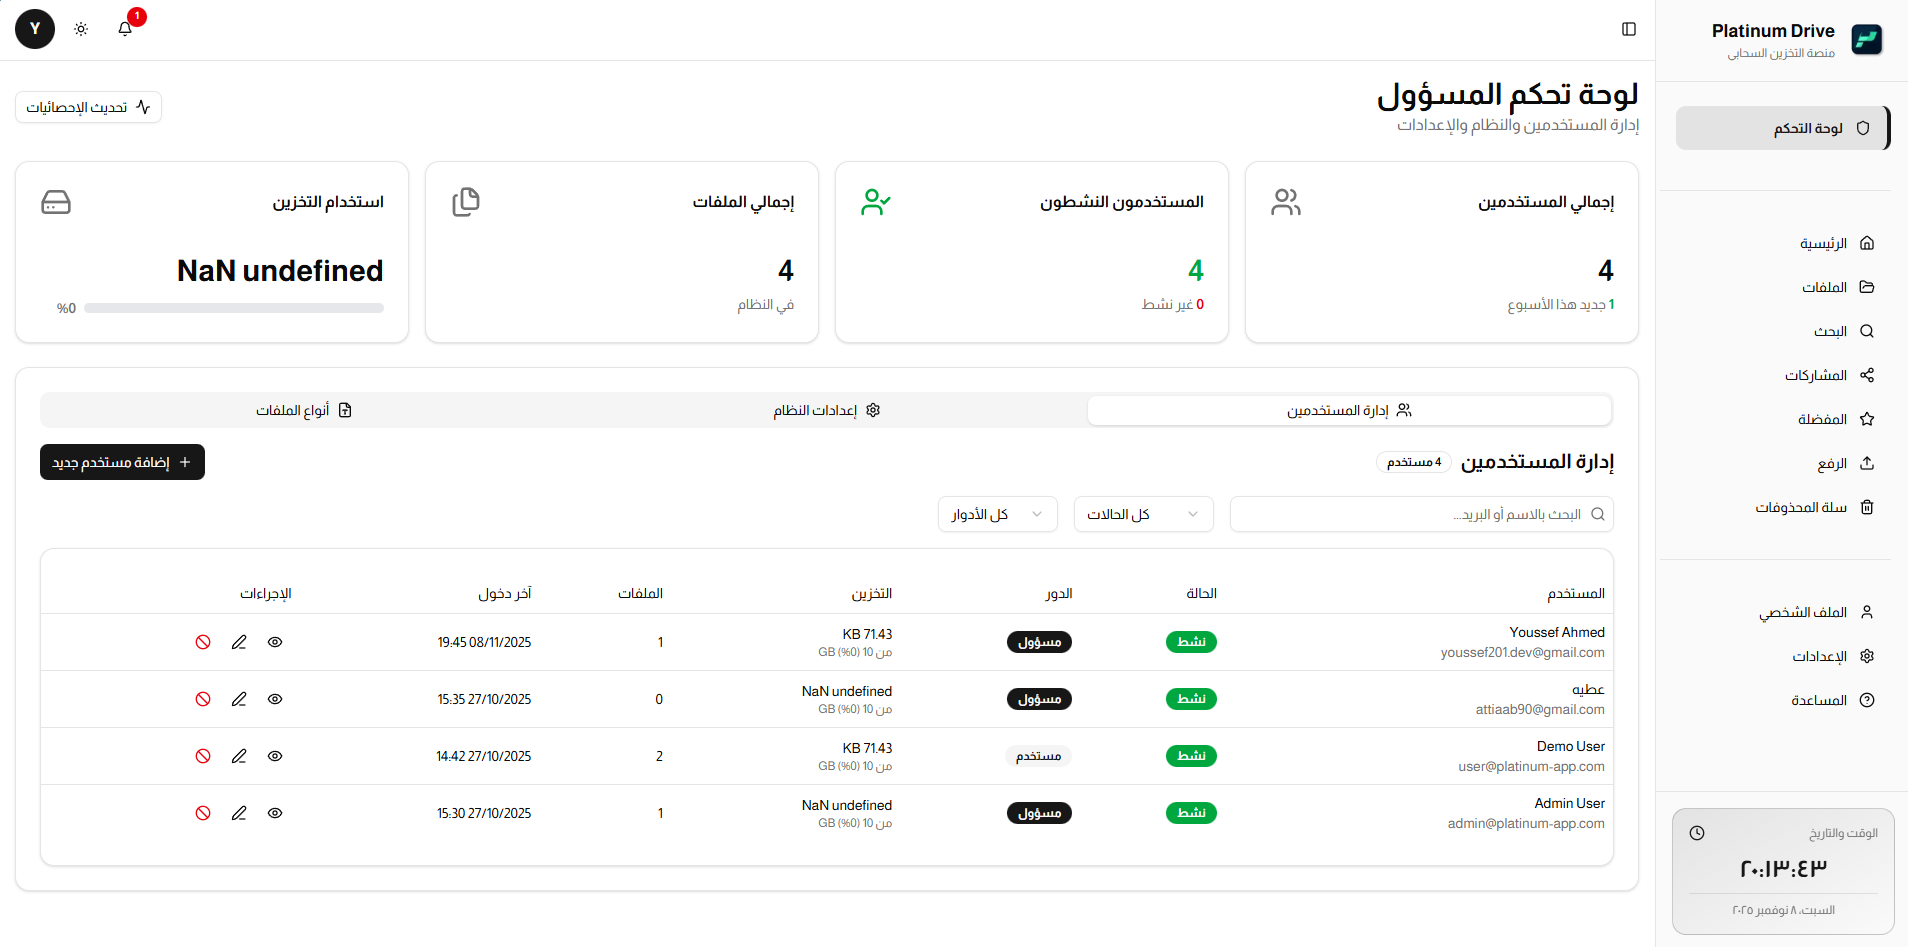The image size is (1908, 947).
Task: Click تحديث الإحصائيات refresh button
Action: point(88,107)
